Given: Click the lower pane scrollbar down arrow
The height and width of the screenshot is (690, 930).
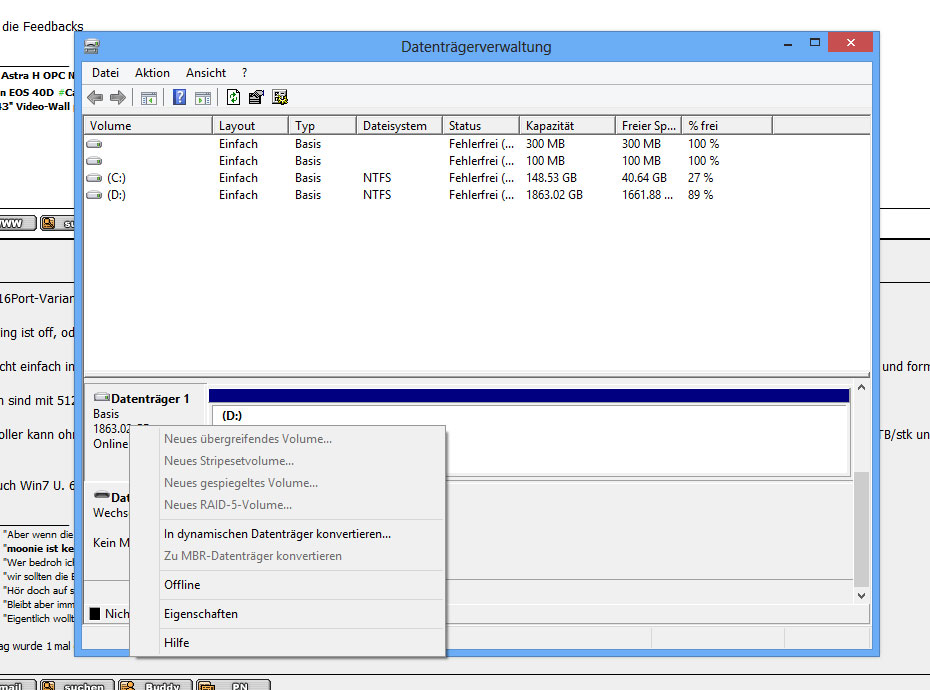Looking at the screenshot, I should tap(862, 595).
